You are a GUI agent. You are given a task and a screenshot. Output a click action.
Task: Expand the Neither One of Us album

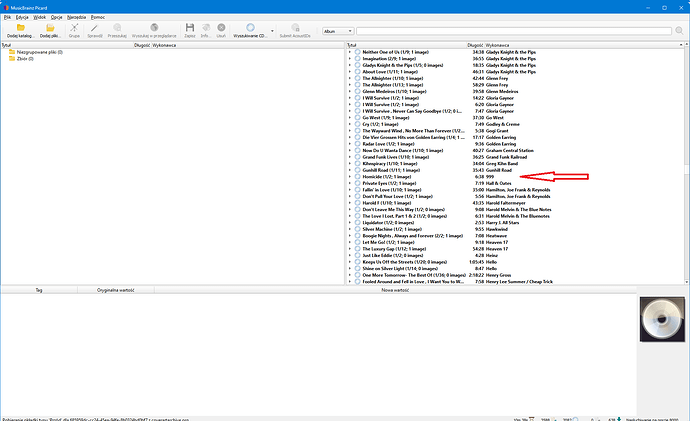click(x=350, y=52)
